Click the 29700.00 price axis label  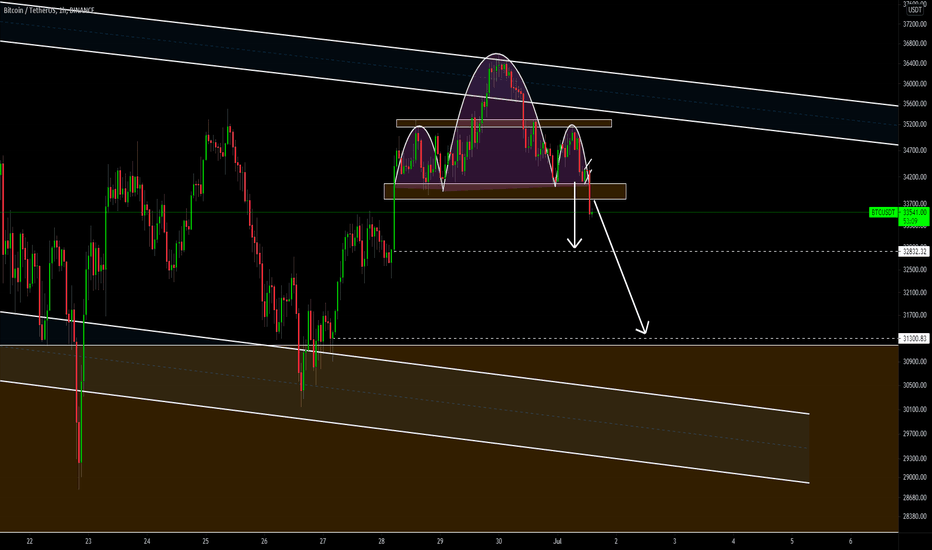click(915, 434)
